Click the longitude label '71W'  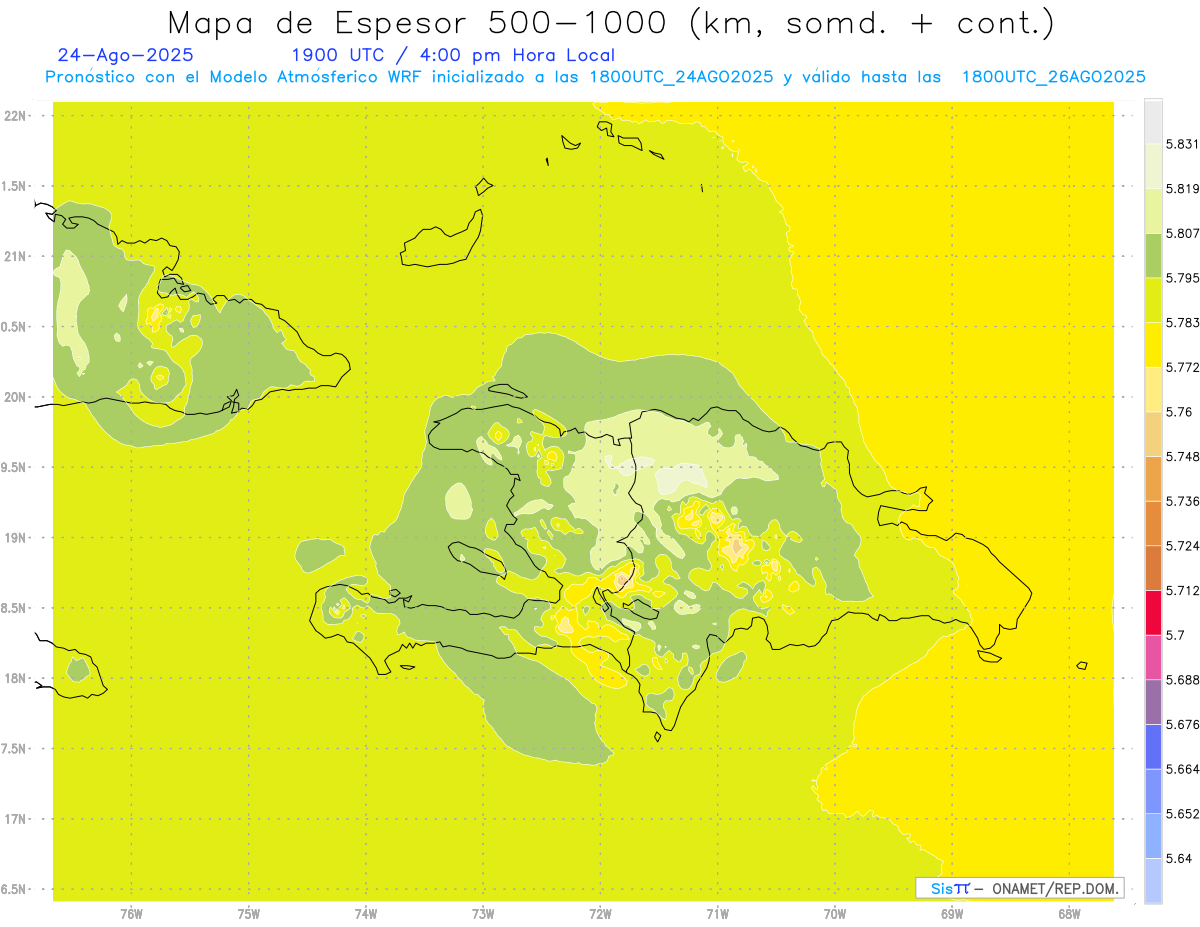717,913
